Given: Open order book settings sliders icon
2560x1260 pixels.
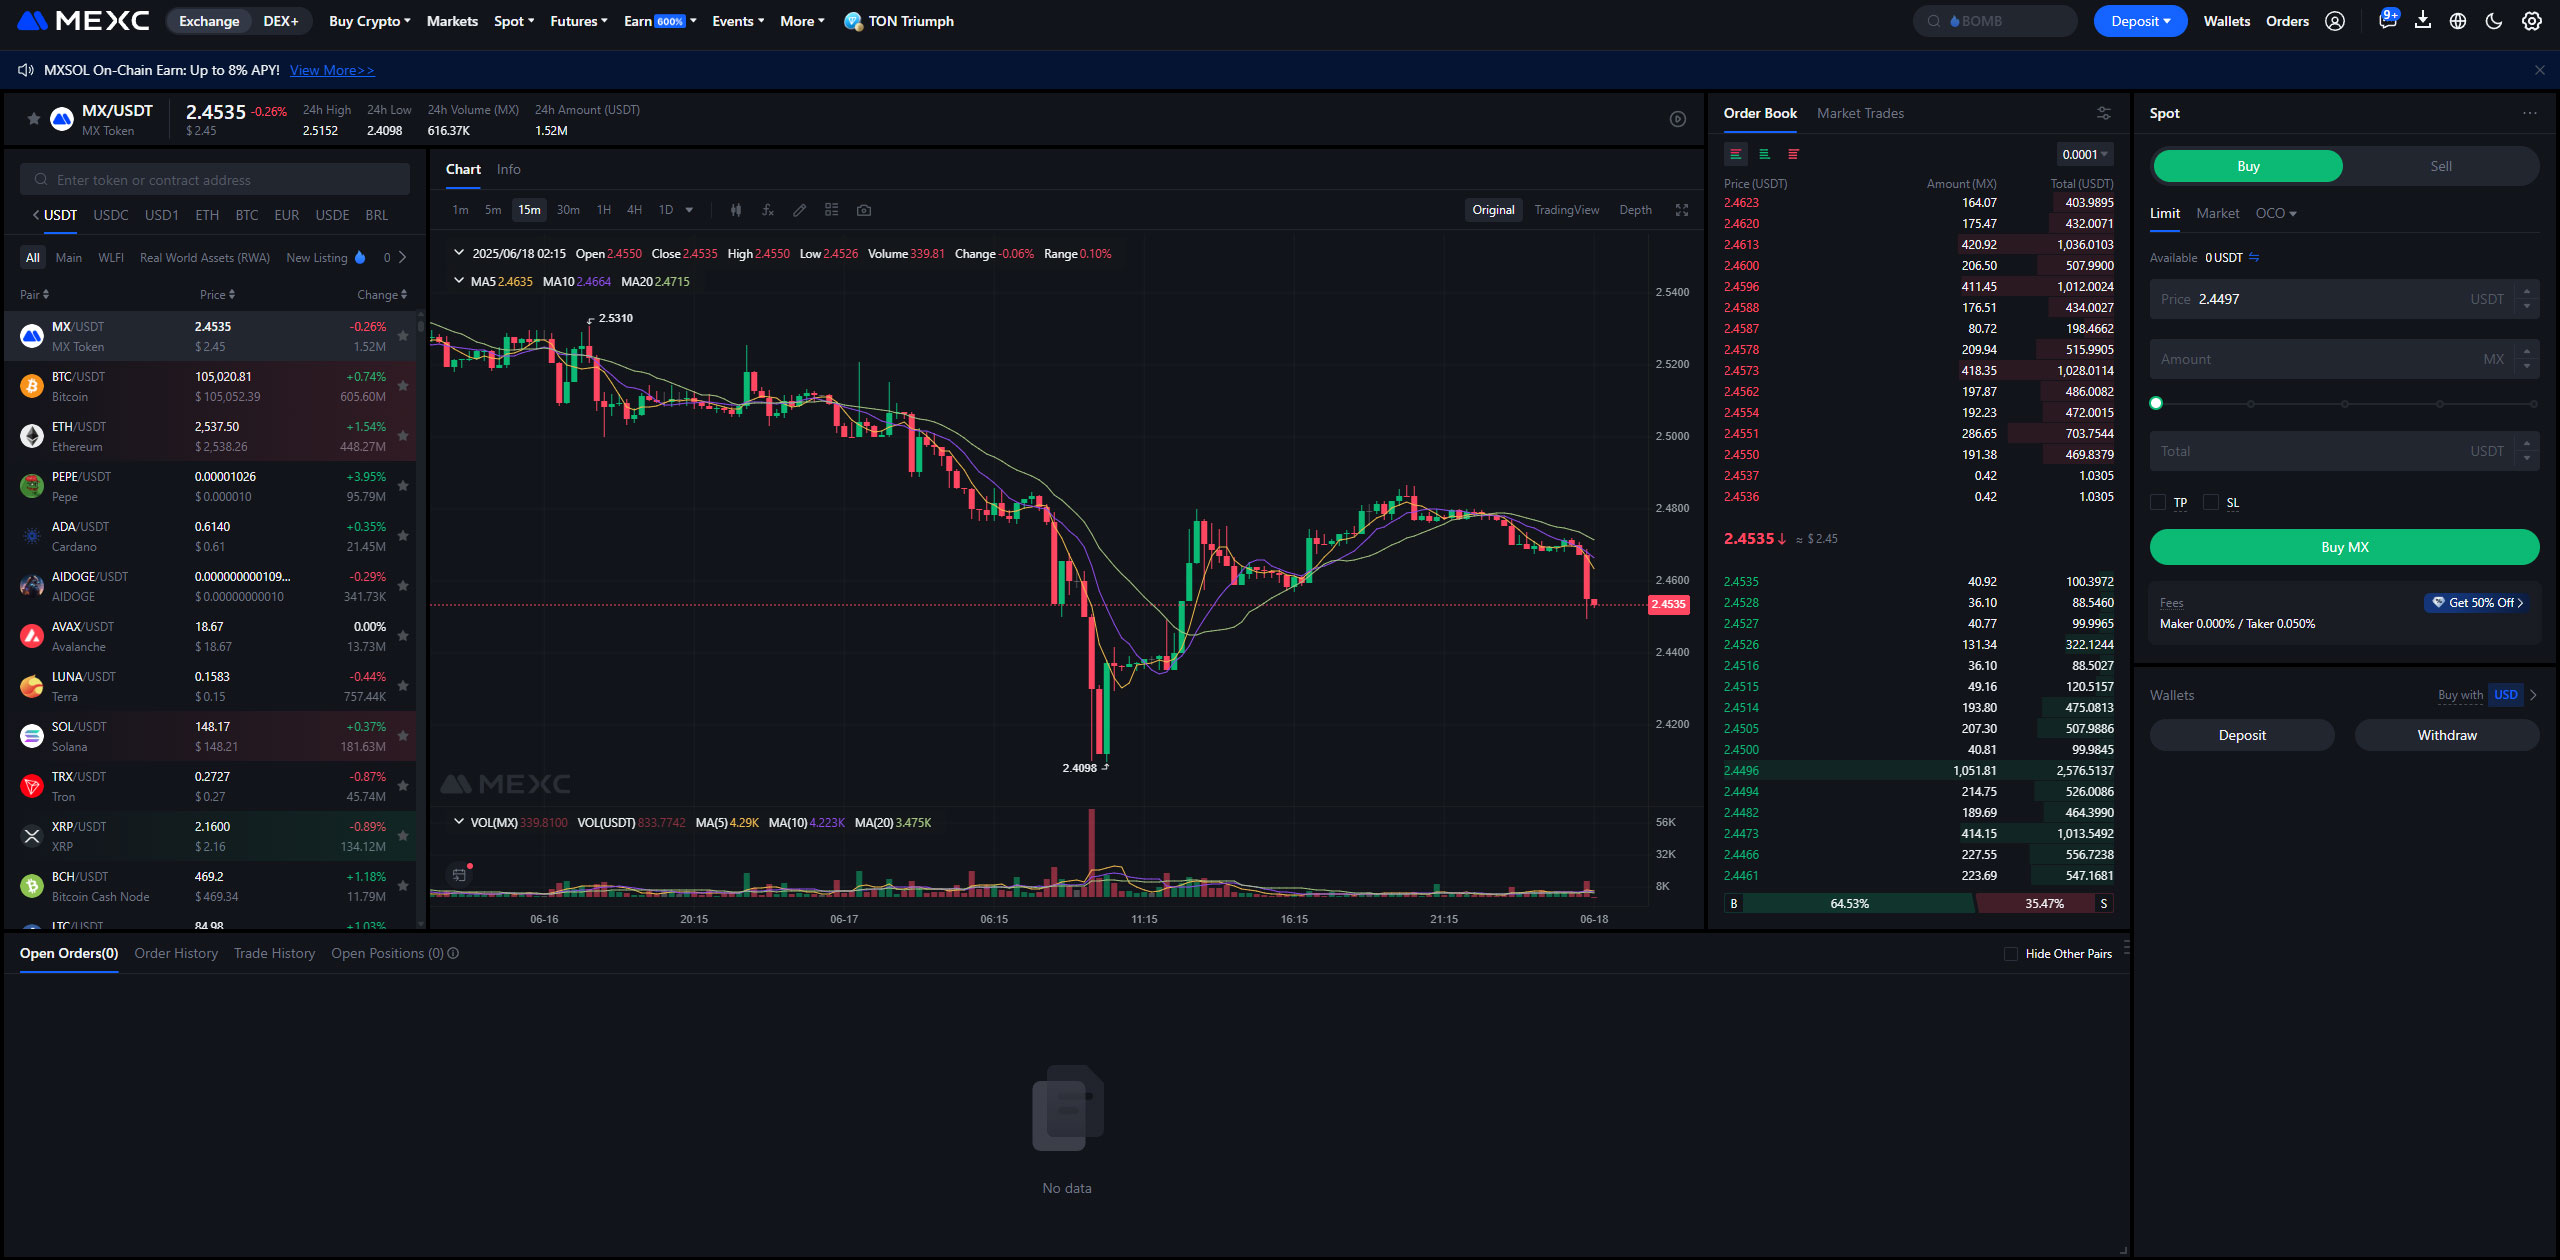Looking at the screenshot, I should pyautogui.click(x=2104, y=113).
